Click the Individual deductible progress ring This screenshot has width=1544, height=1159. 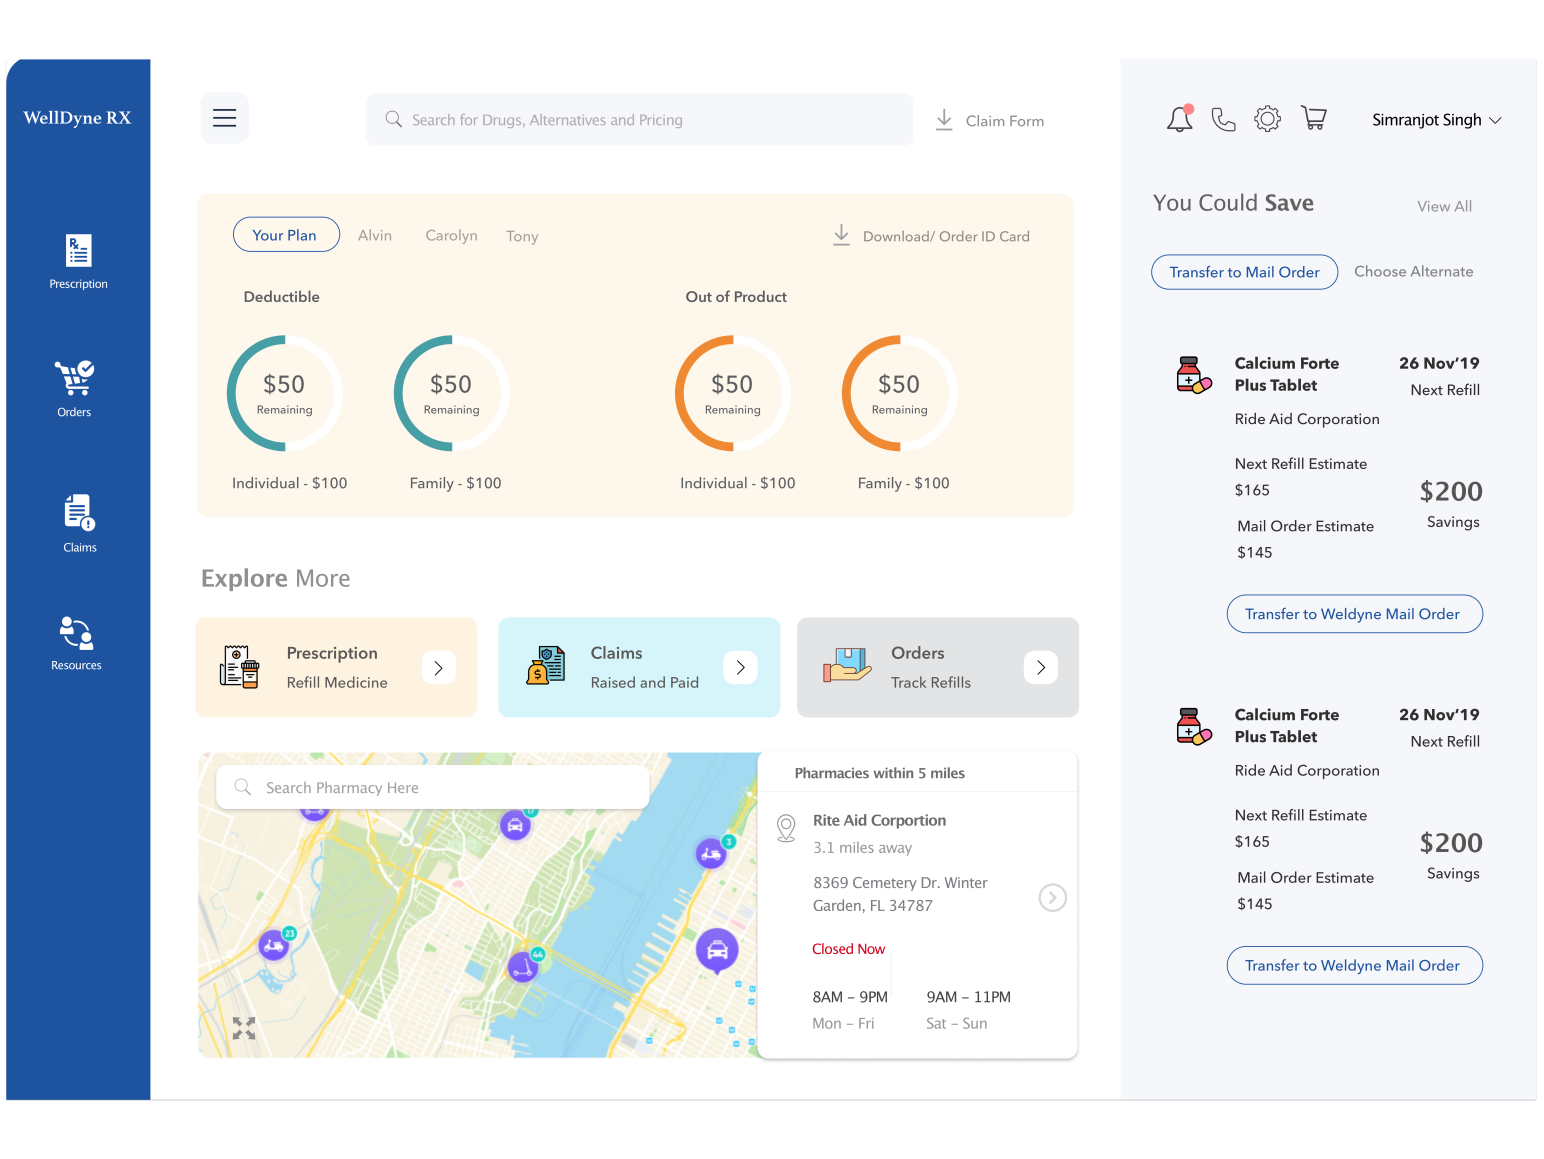click(284, 392)
